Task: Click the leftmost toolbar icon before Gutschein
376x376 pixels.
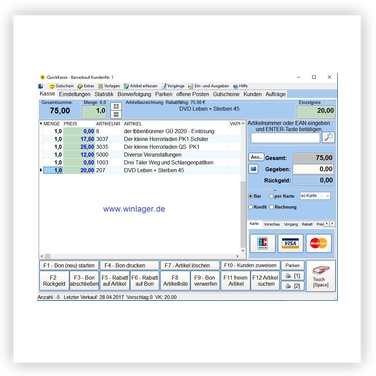Action: pos(41,86)
